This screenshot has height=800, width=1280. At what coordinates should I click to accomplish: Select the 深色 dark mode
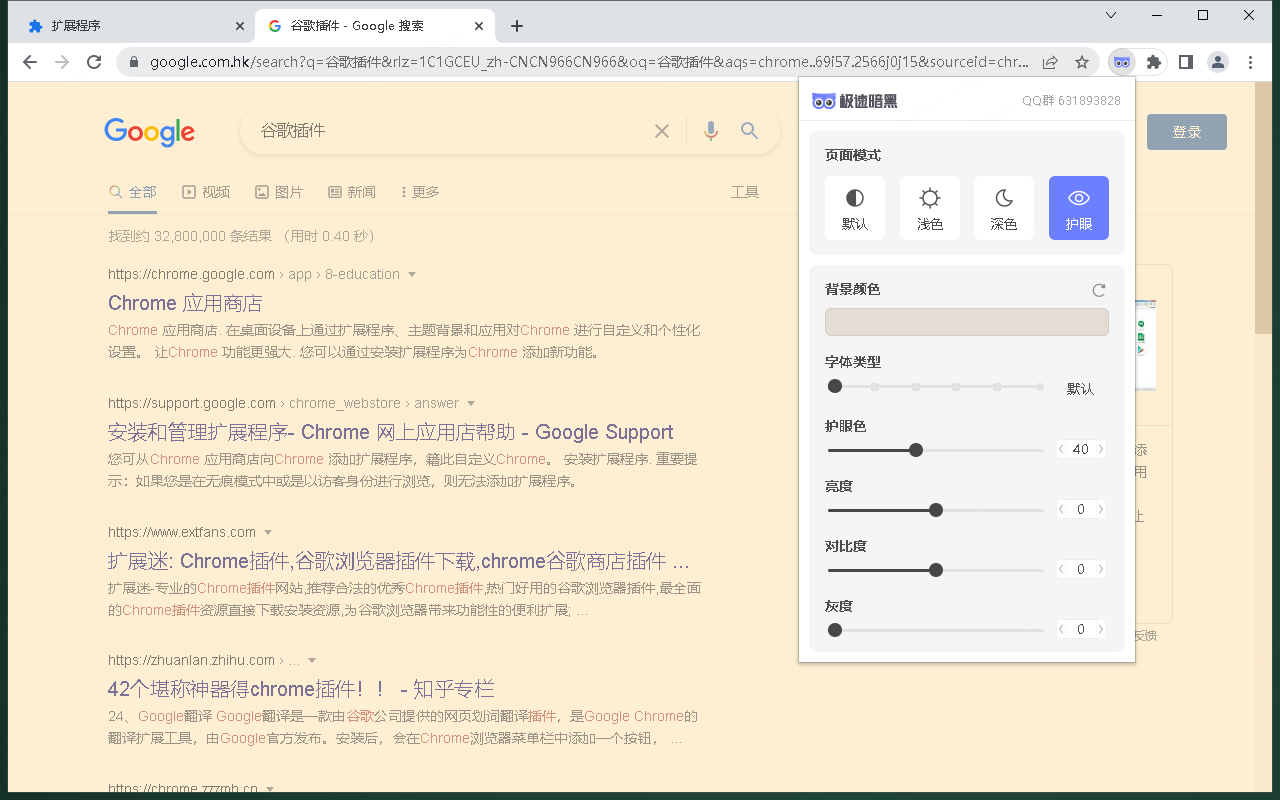point(1004,208)
